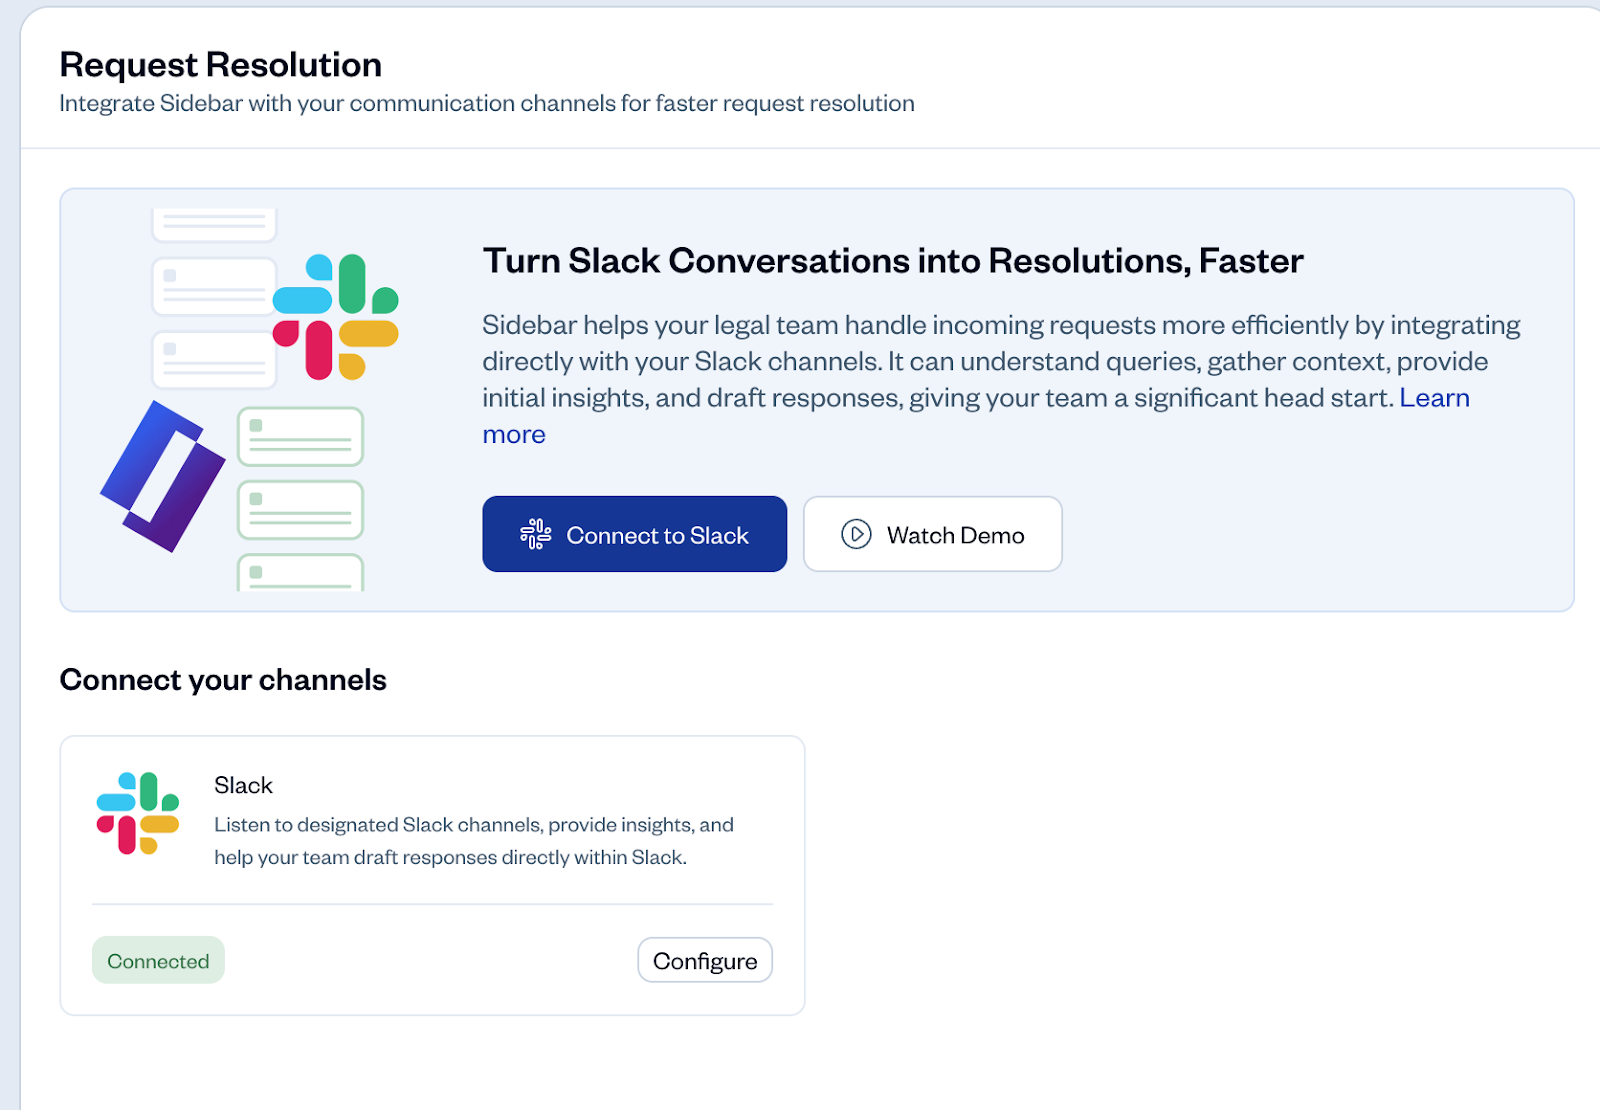Open the Watch Demo video
This screenshot has height=1110, width=1600.
[x=932, y=534]
